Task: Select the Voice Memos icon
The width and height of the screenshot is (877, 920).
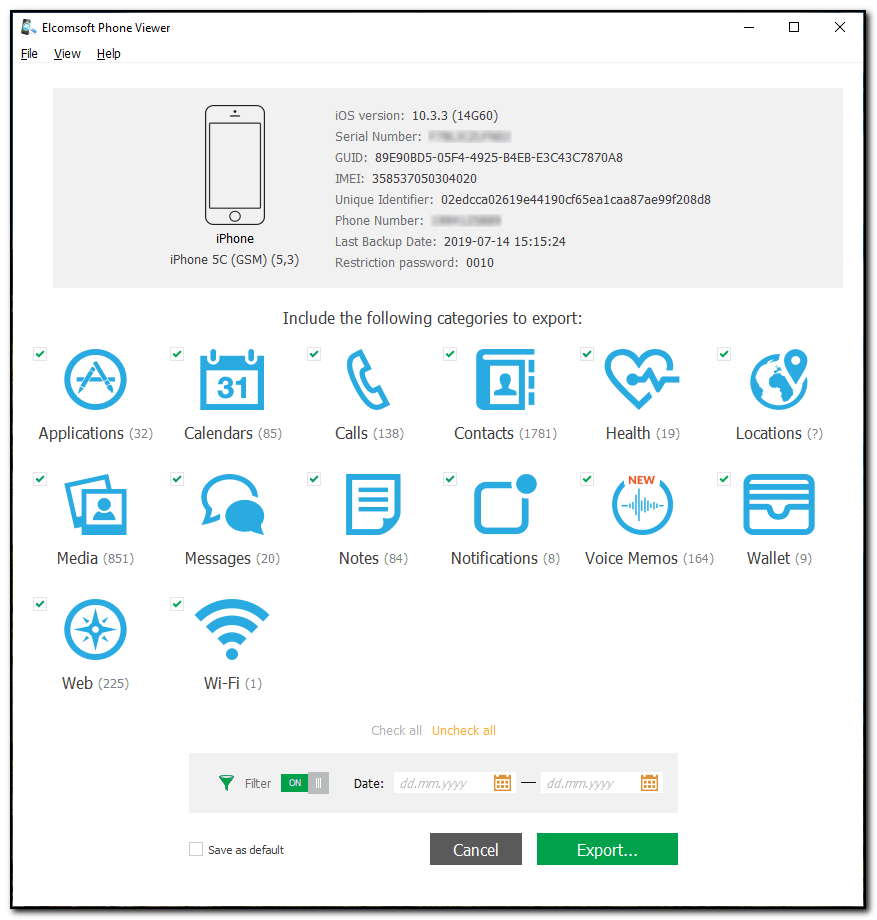Action: point(641,505)
